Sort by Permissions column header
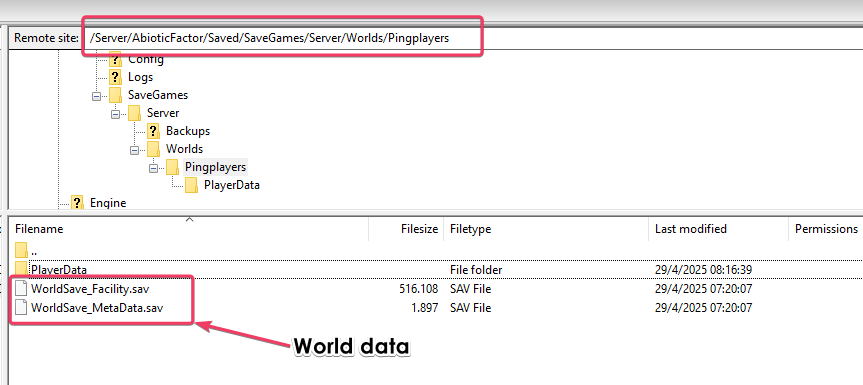Image resolution: width=863 pixels, height=385 pixels. point(826,229)
